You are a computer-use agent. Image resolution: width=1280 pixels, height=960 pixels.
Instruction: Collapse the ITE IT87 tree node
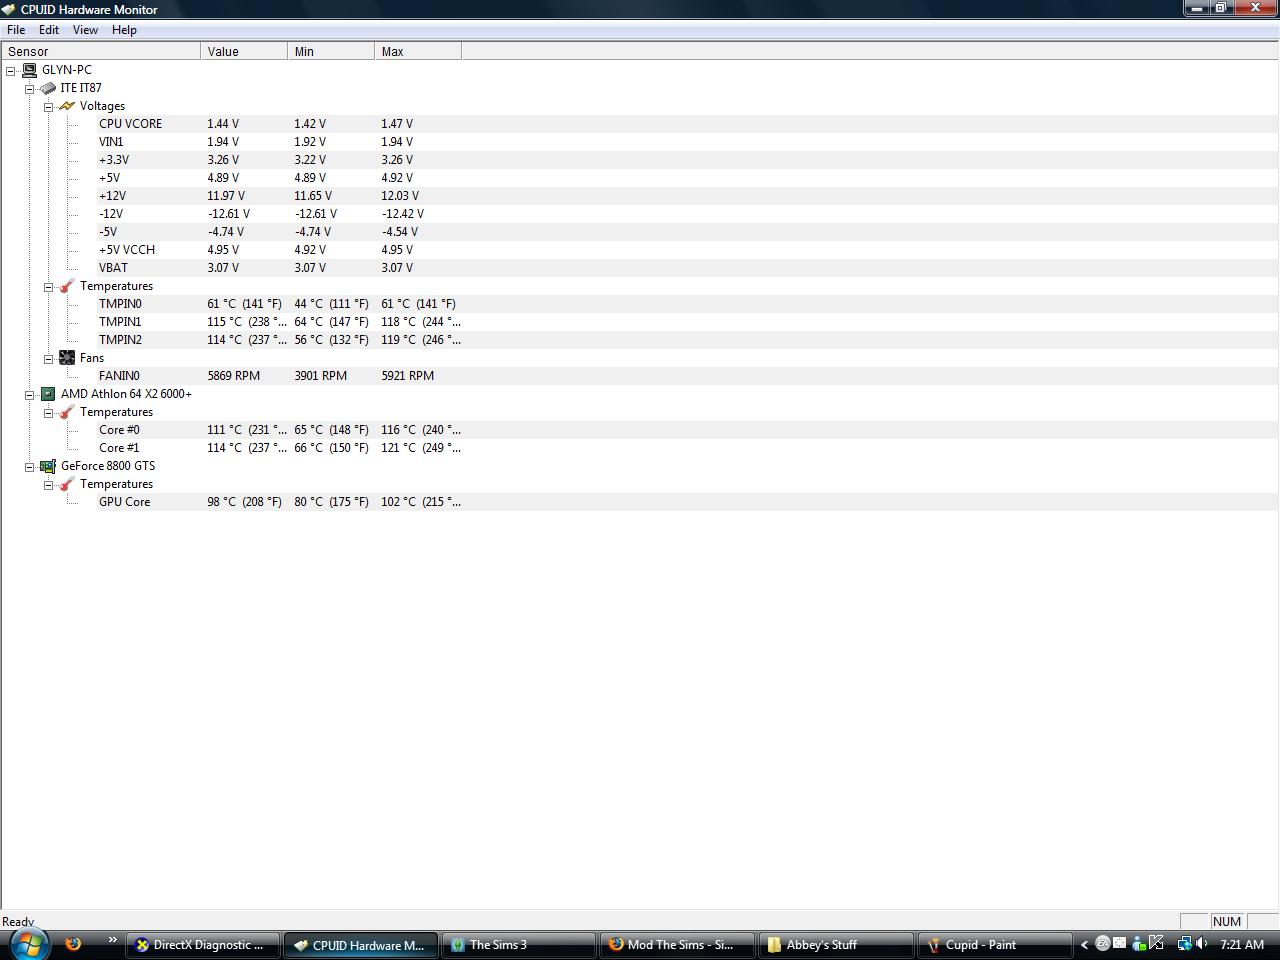(x=30, y=88)
